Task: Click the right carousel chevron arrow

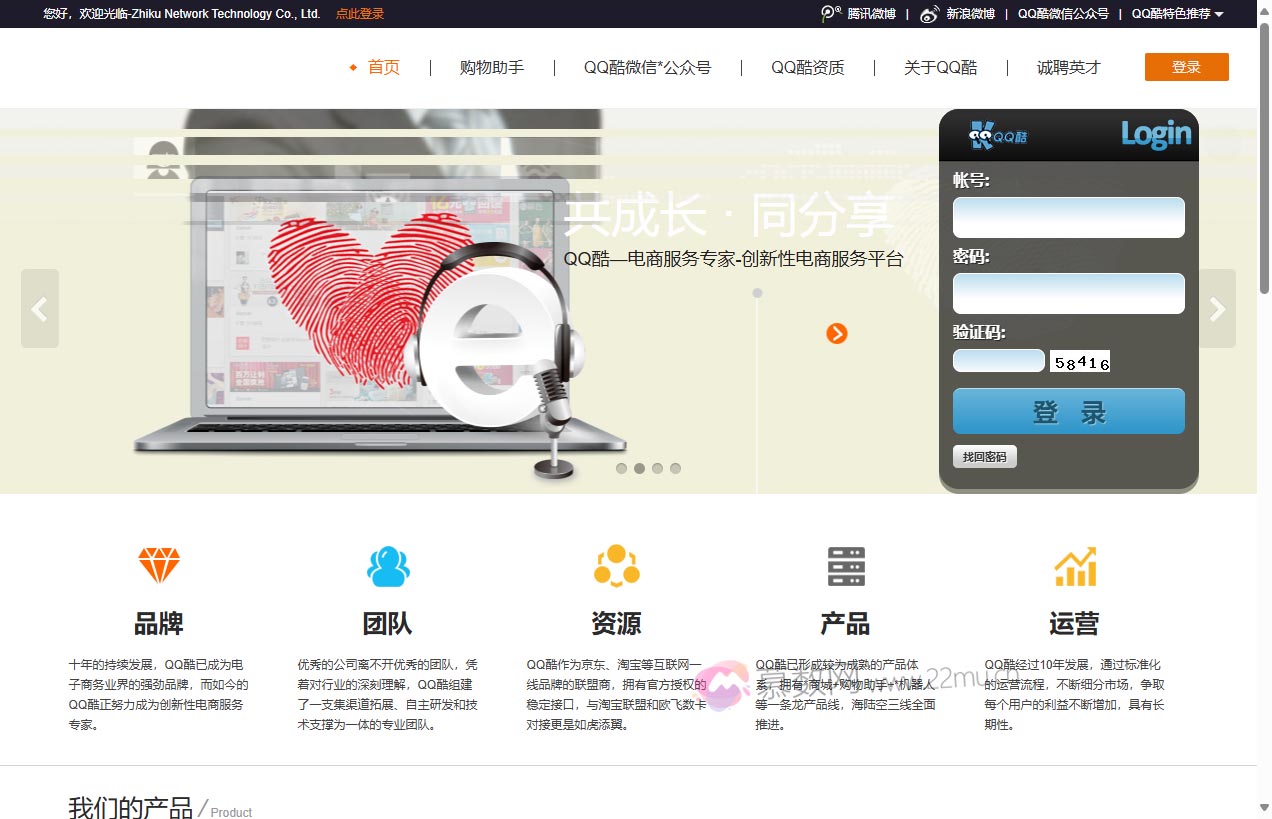Action: [x=1217, y=308]
